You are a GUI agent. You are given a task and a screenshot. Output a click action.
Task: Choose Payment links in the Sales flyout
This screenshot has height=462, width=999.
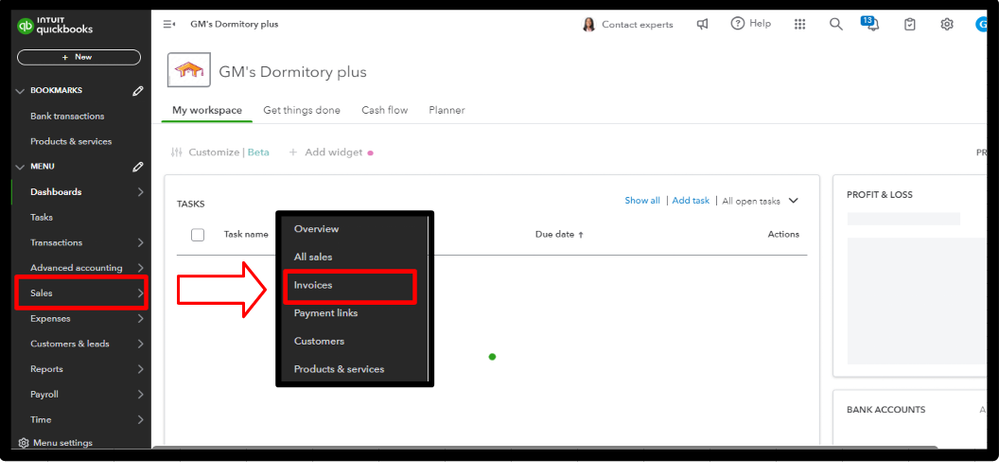tap(326, 313)
